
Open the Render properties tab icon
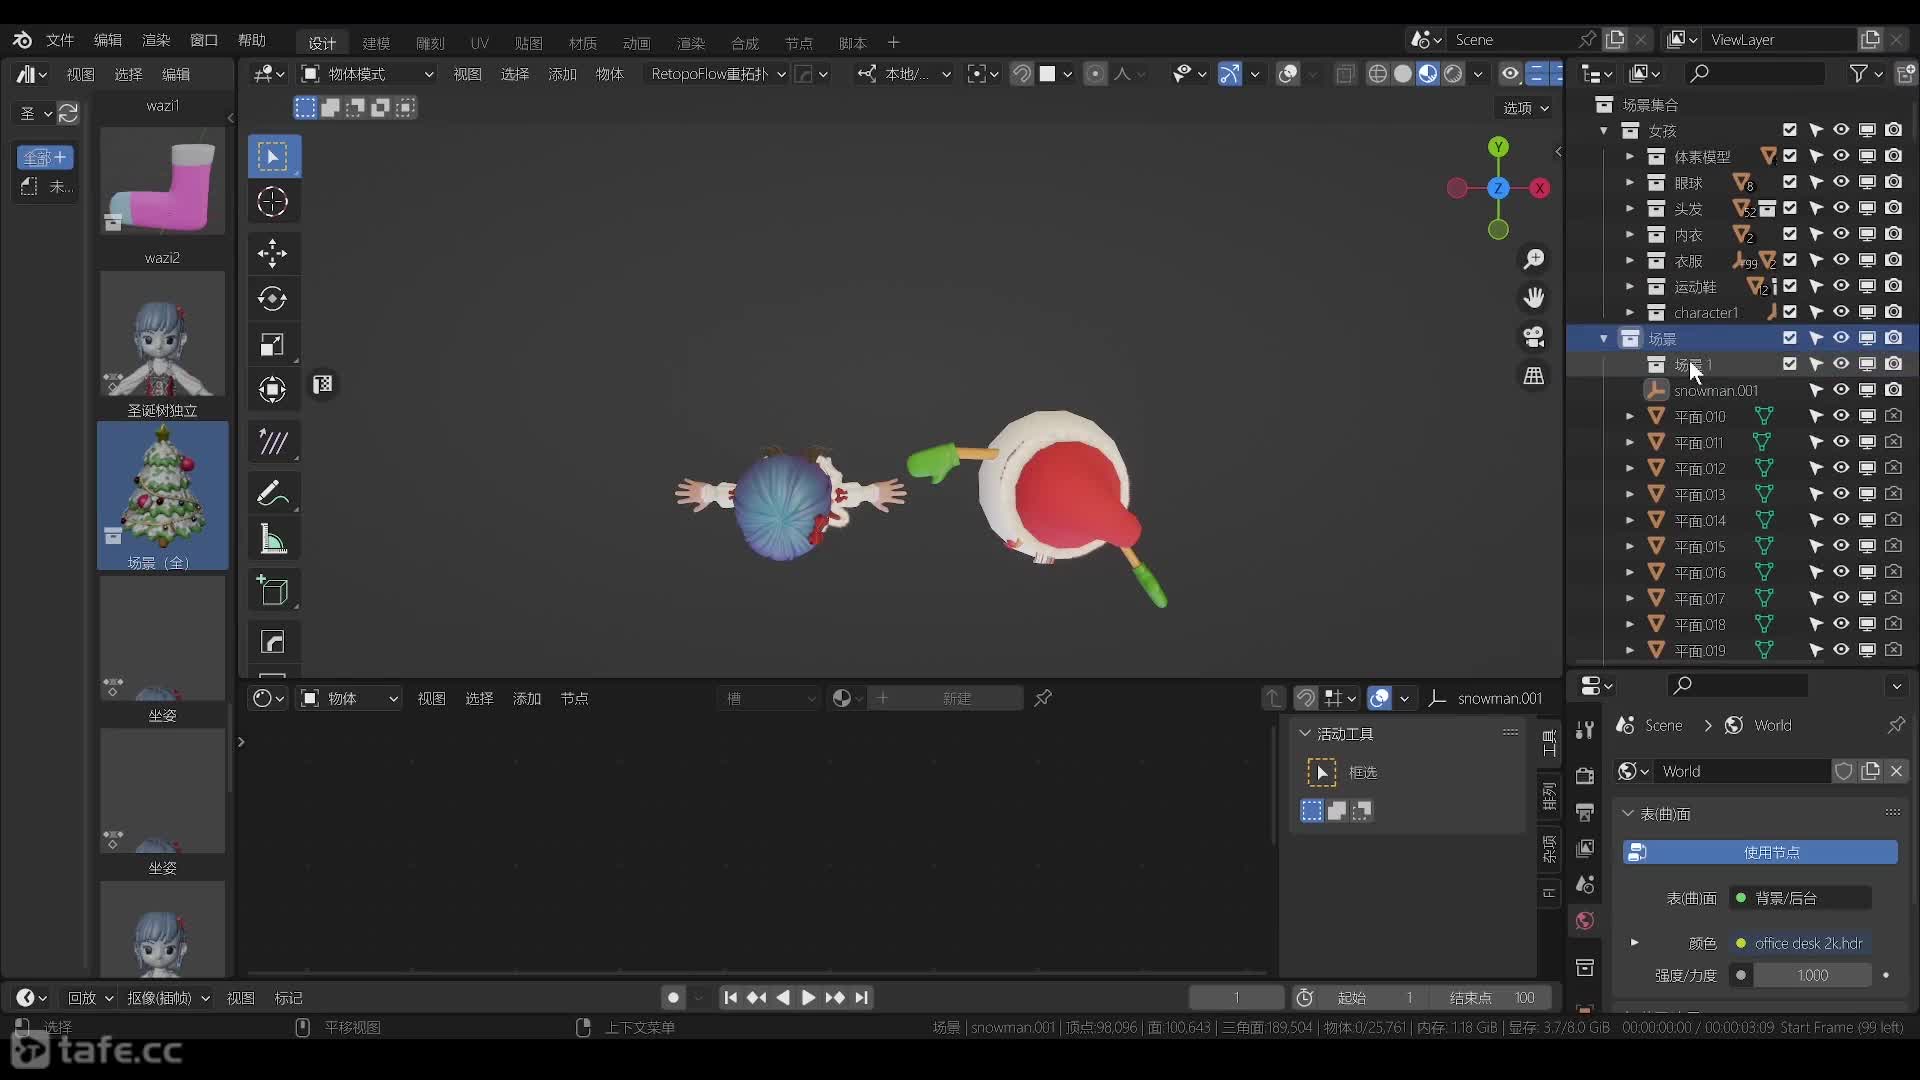[1585, 776]
